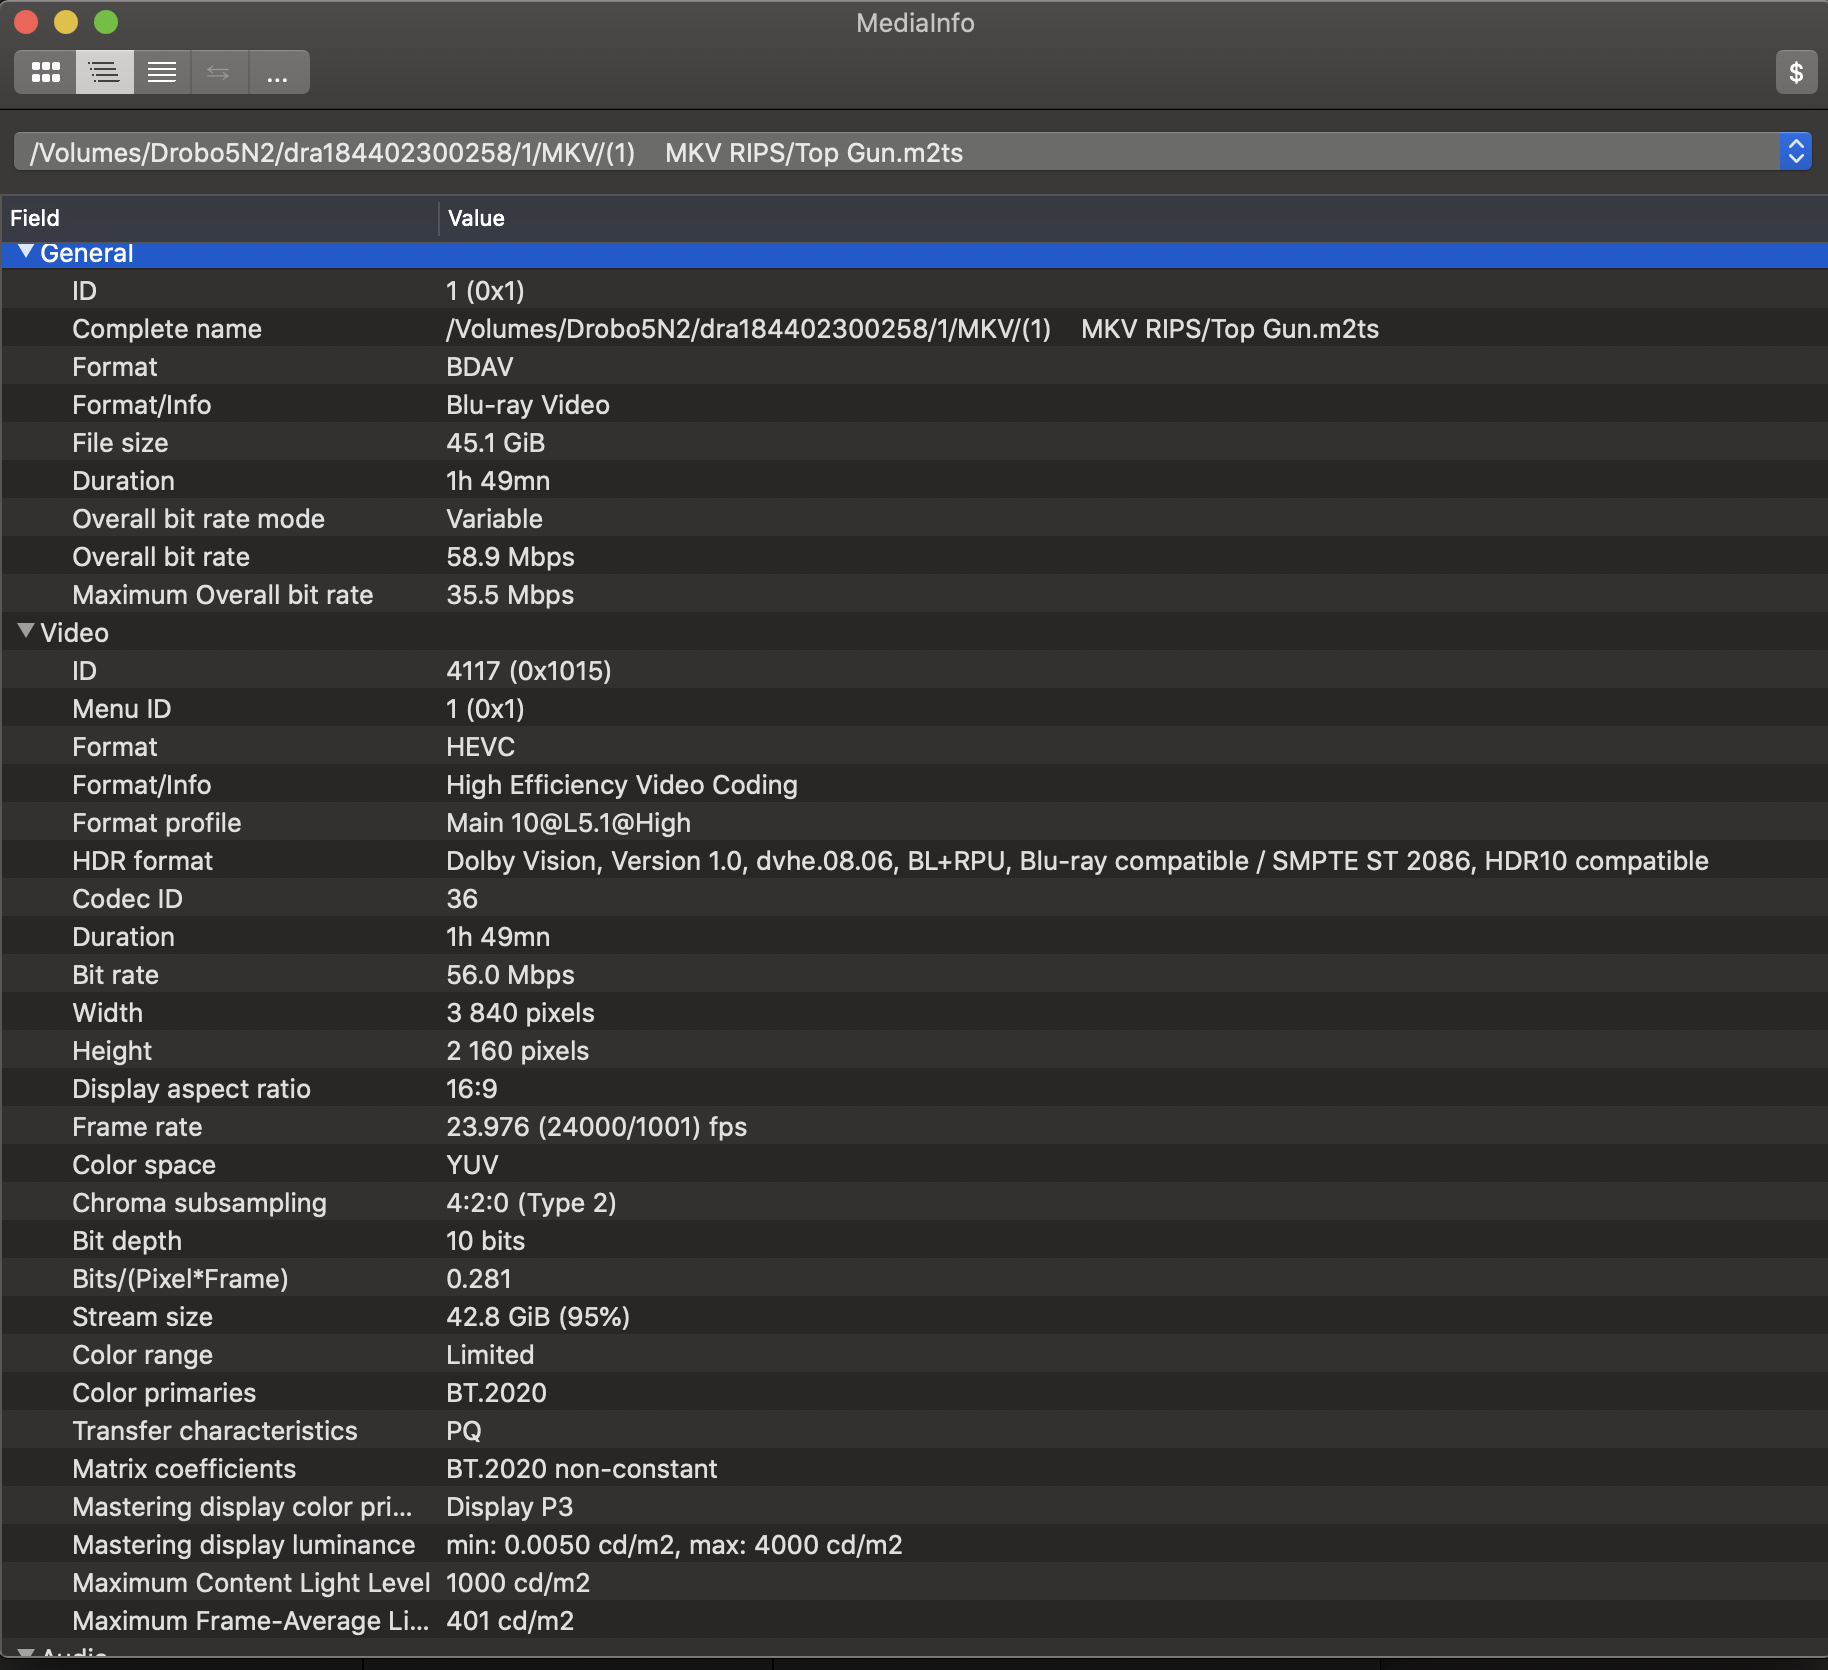The width and height of the screenshot is (1828, 1670).
Task: Click the 401 cd/m2 value
Action: pos(510,1621)
